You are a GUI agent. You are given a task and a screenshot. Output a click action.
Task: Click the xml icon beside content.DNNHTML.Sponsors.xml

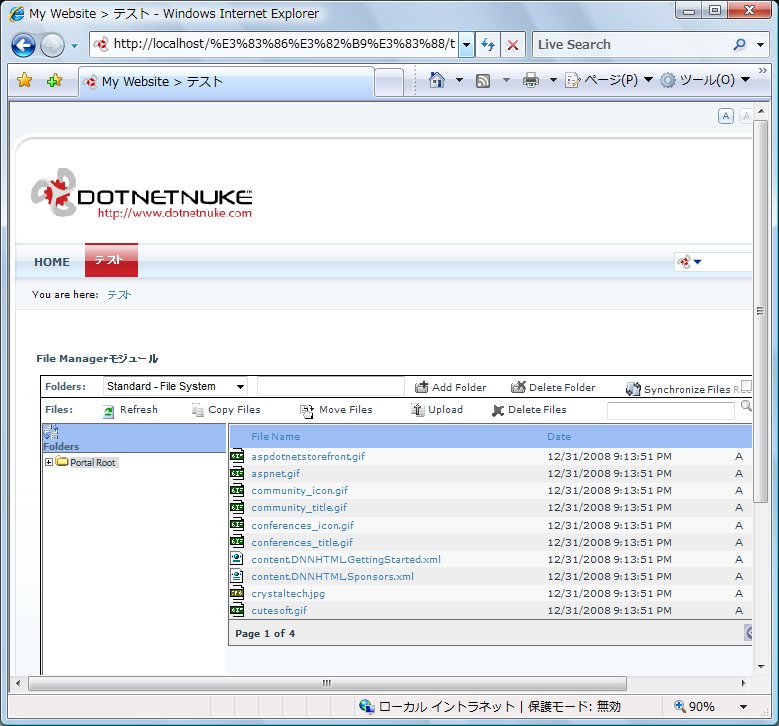[237, 576]
